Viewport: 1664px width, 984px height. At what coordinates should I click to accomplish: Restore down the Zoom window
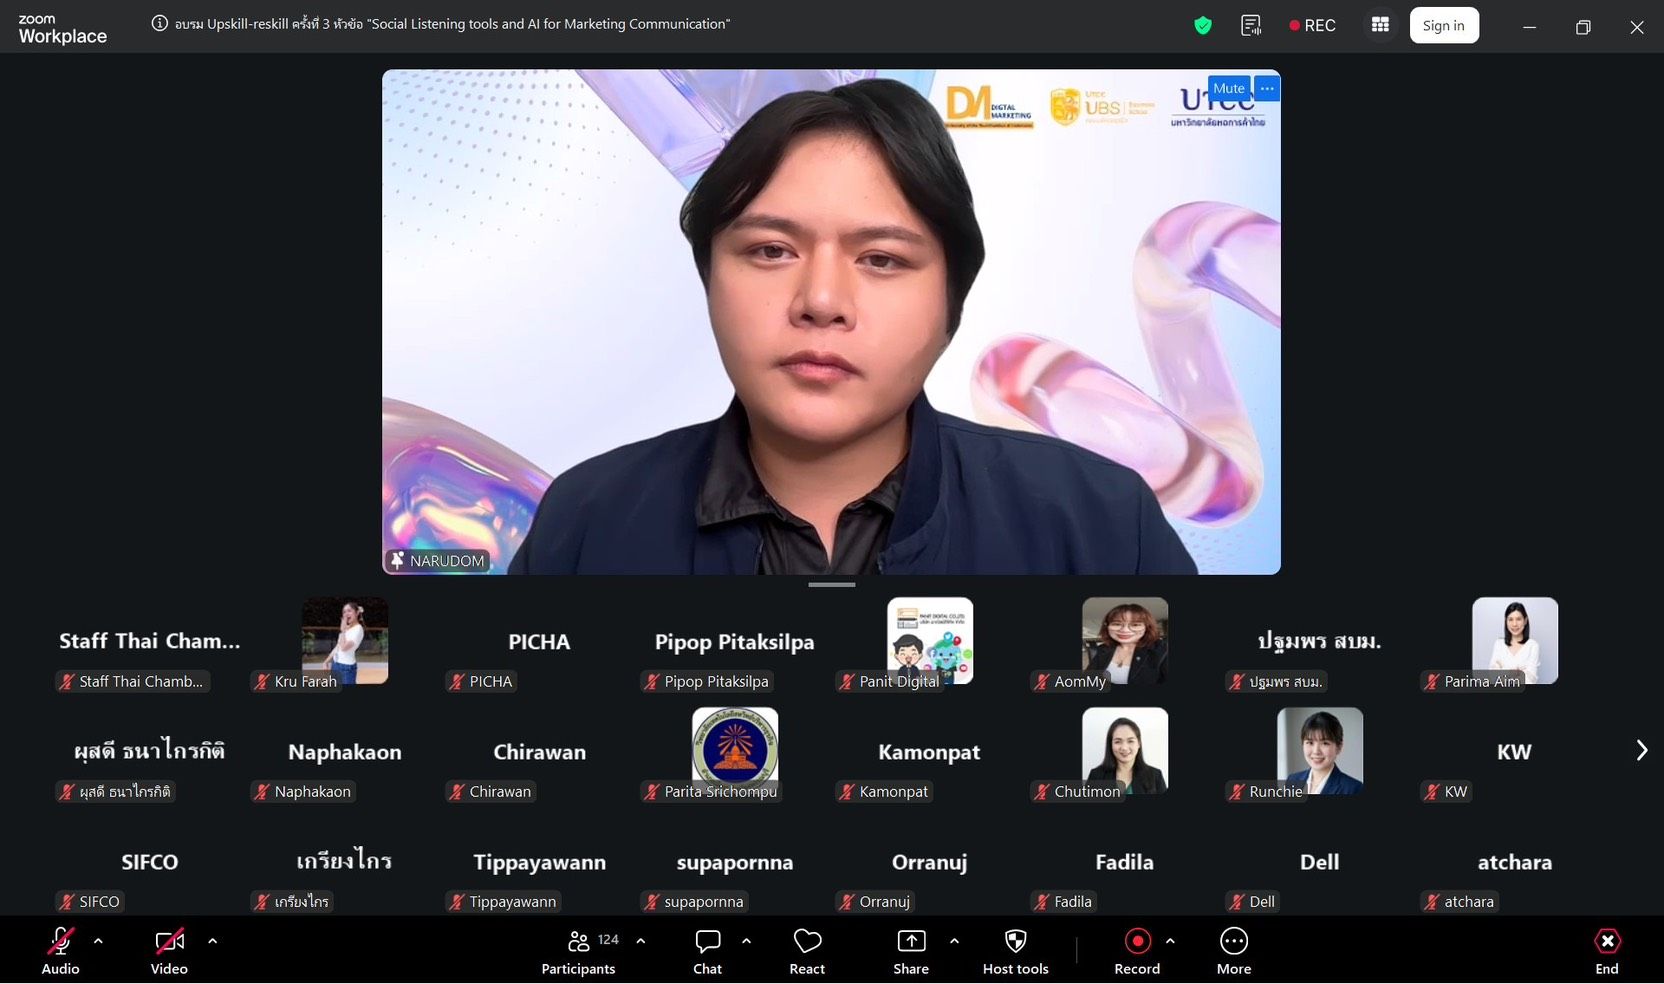point(1583,27)
